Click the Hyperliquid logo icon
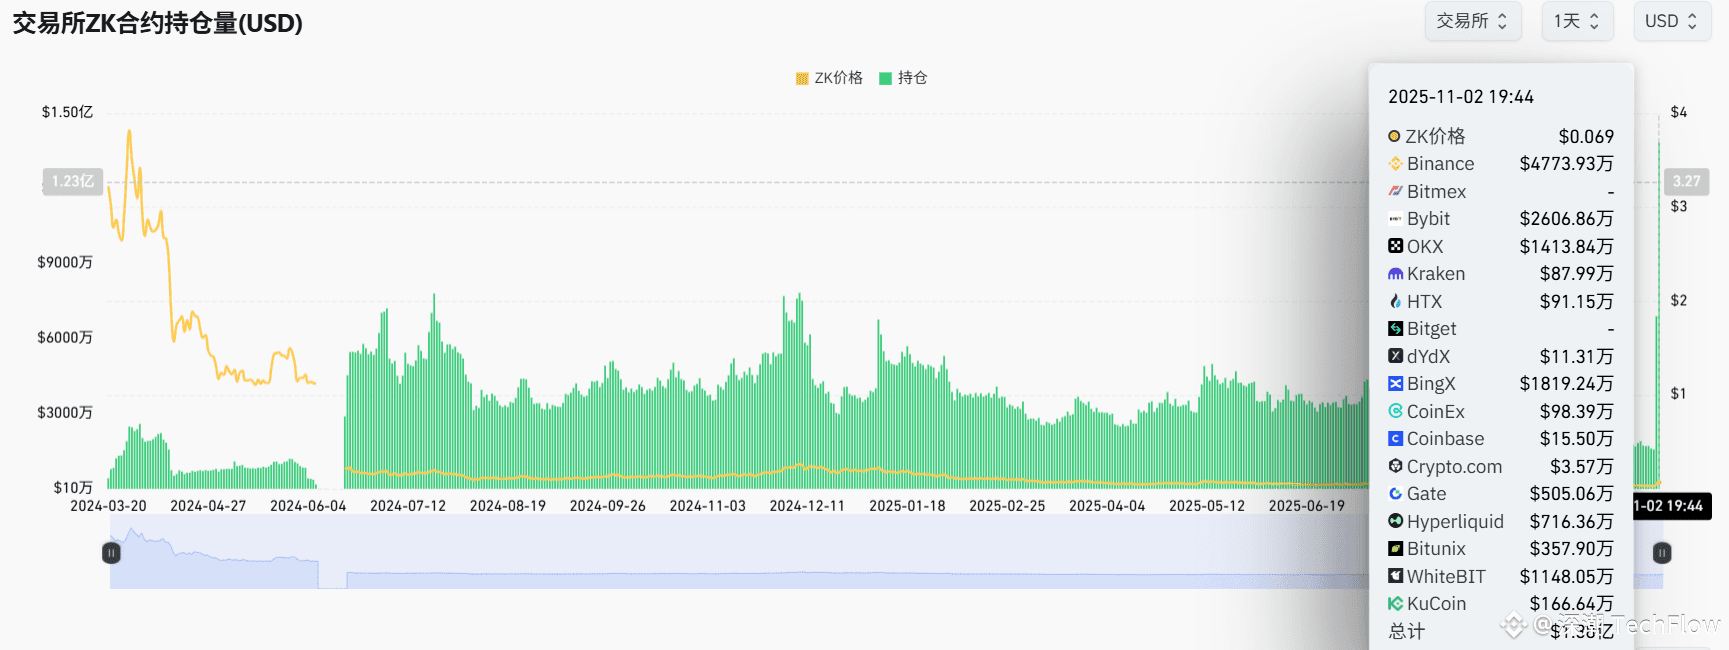1729x650 pixels. click(1395, 521)
